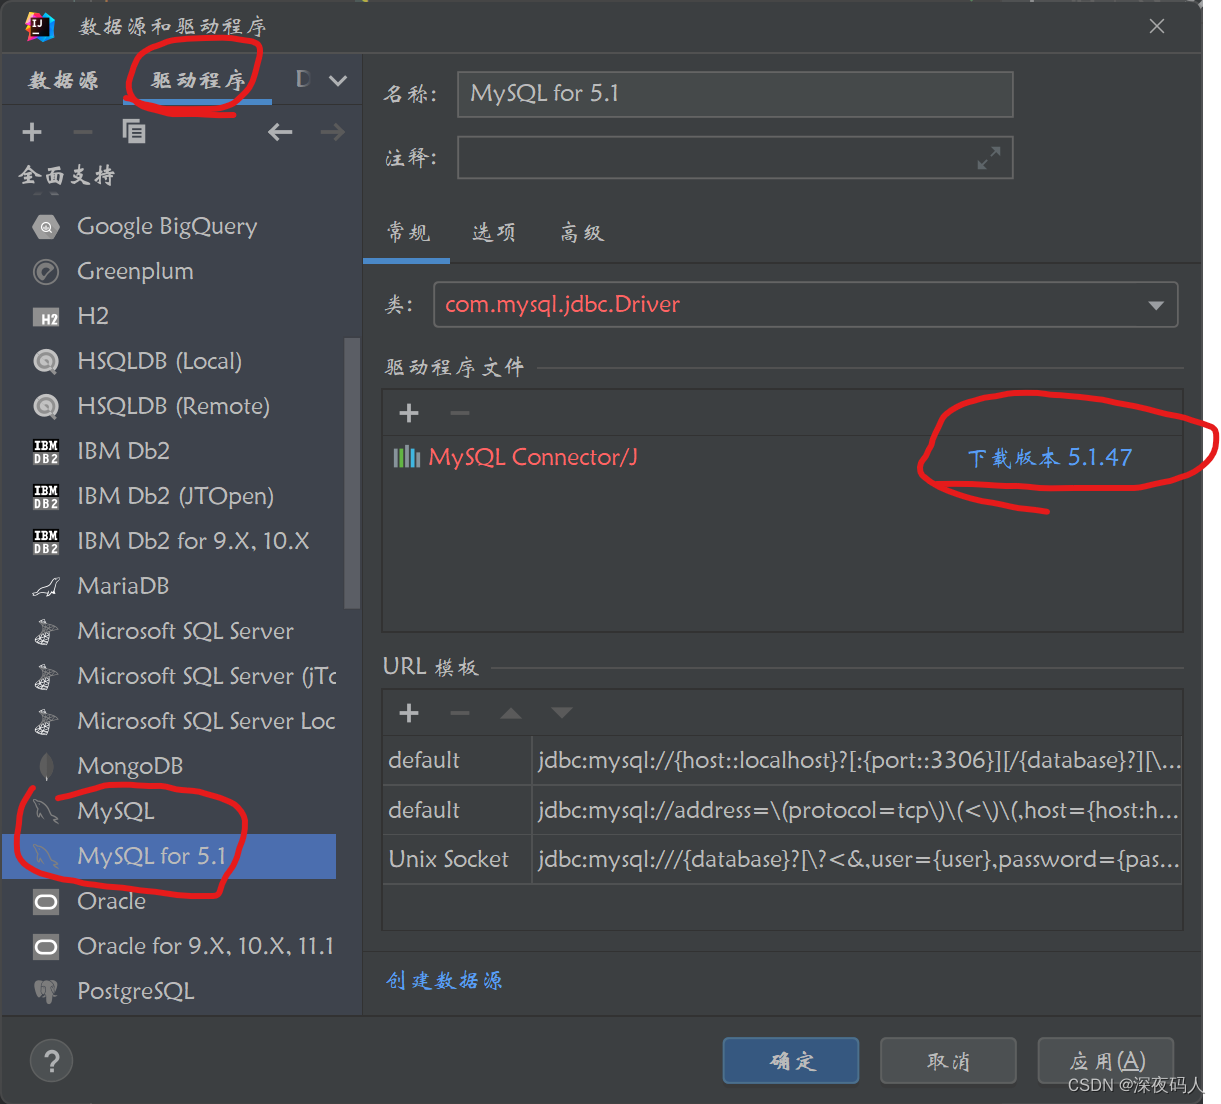Image resolution: width=1221 pixels, height=1104 pixels.
Task: Switch to the 驱动程序 tab
Action: [x=198, y=80]
